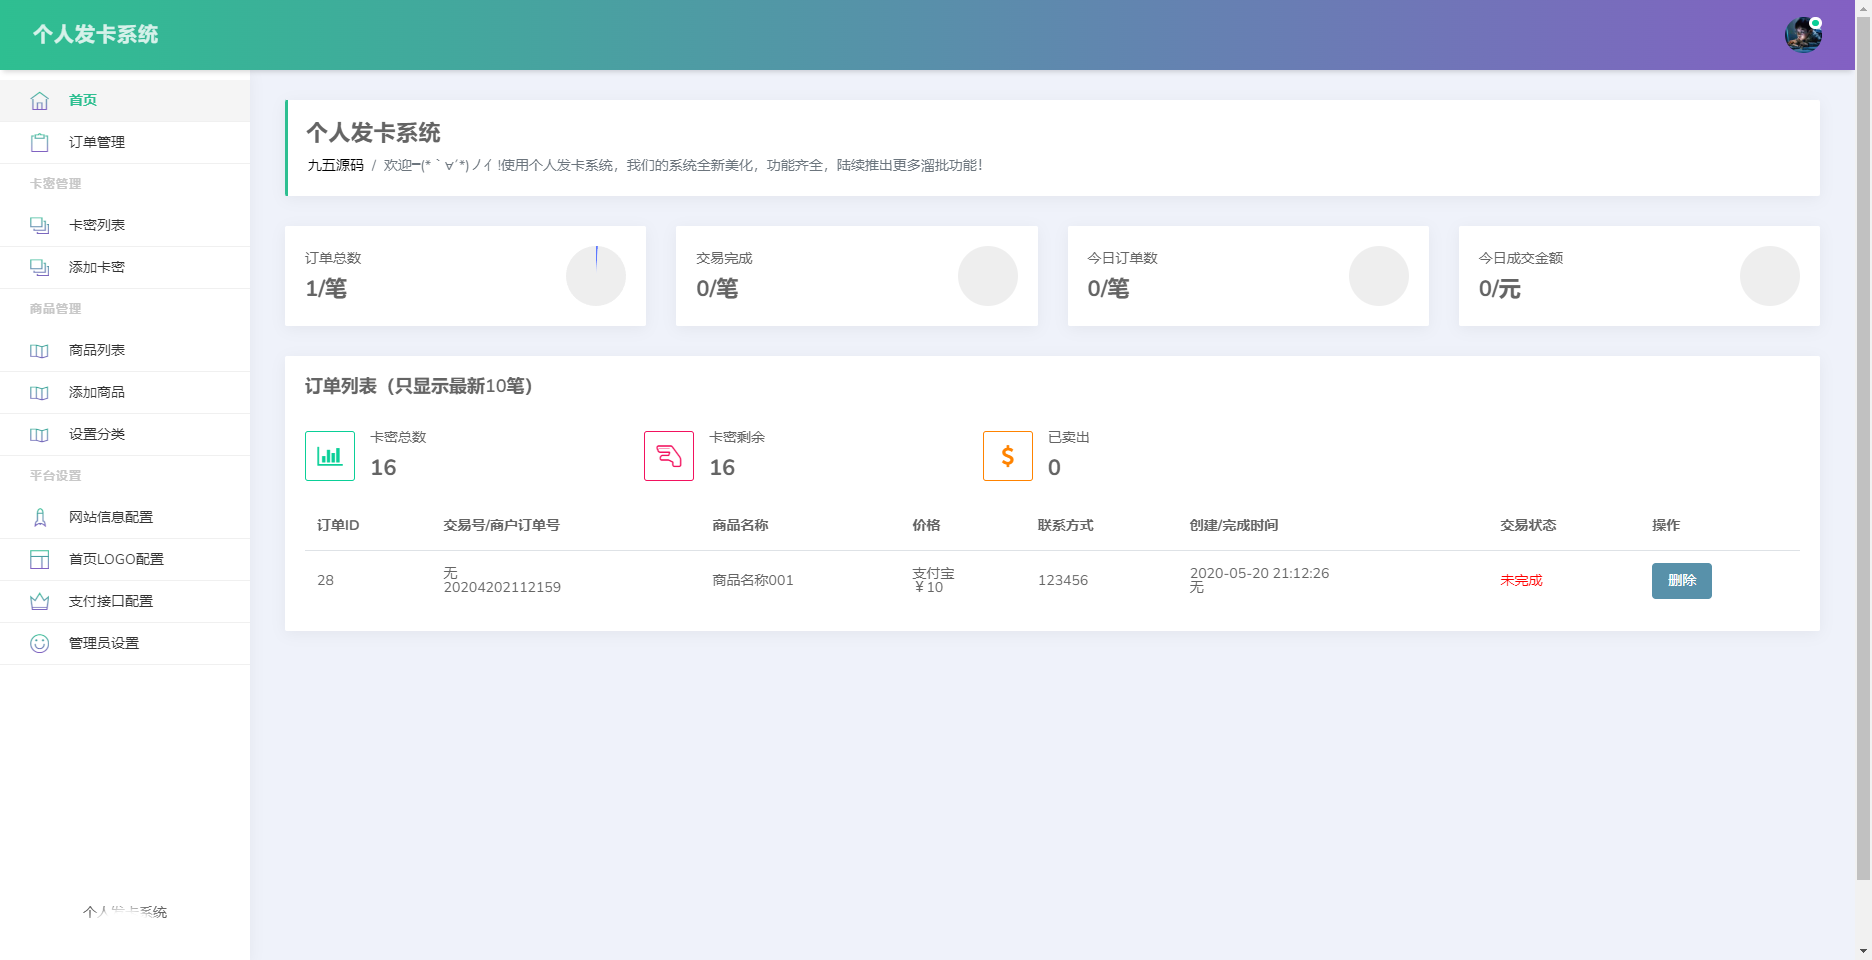
Task: Click the clipboard icon for 订单管理
Action: coord(39,142)
